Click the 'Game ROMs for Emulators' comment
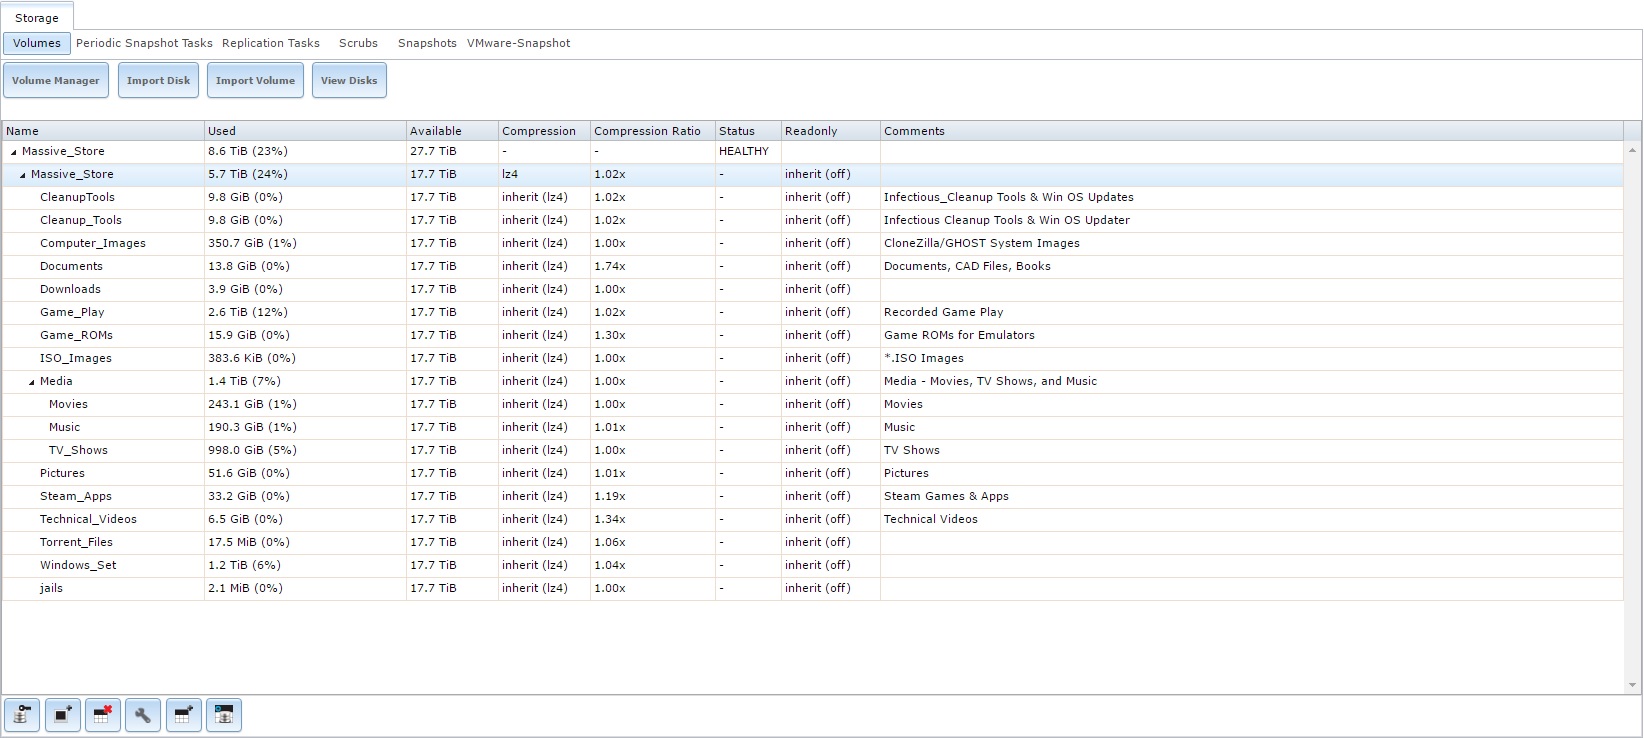Viewport: 1644px width, 738px height. click(x=959, y=336)
